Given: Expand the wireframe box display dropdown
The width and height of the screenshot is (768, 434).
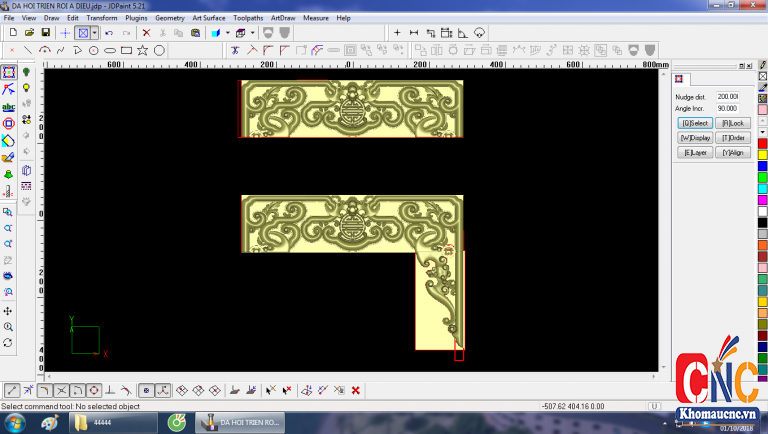Looking at the screenshot, I should pyautogui.click(x=253, y=33).
